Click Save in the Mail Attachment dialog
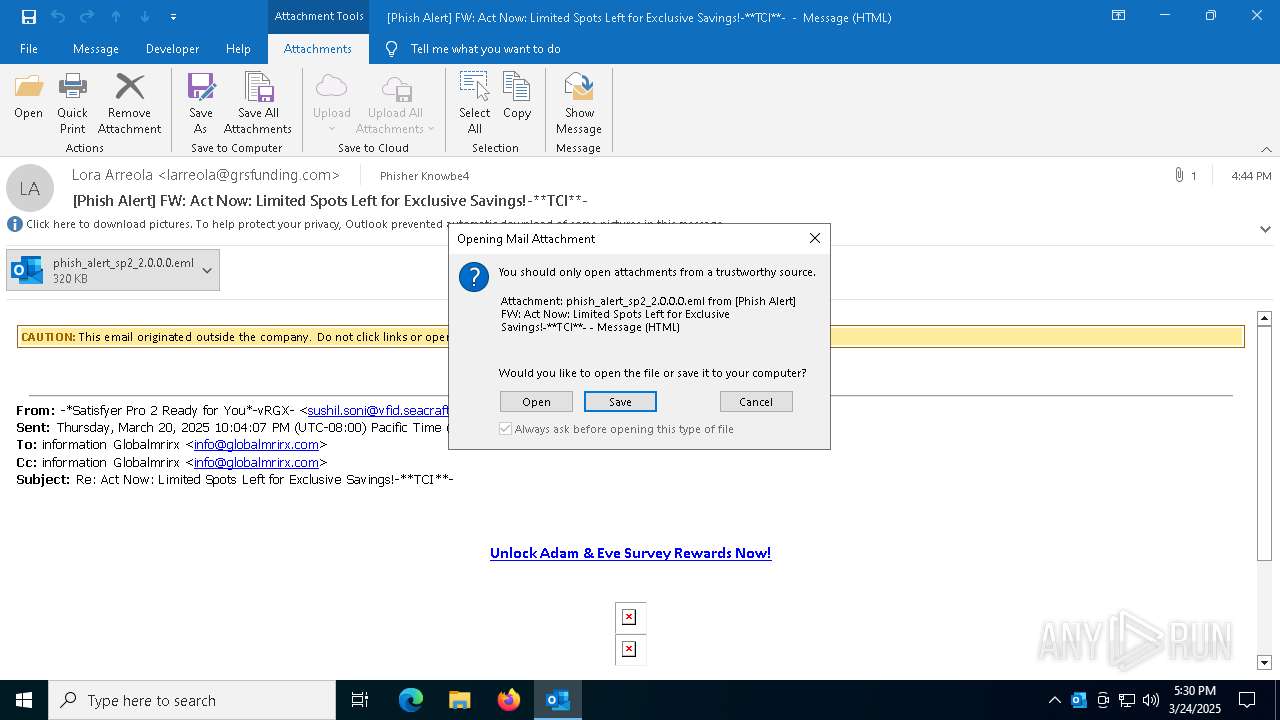This screenshot has width=1280, height=720. click(620, 402)
